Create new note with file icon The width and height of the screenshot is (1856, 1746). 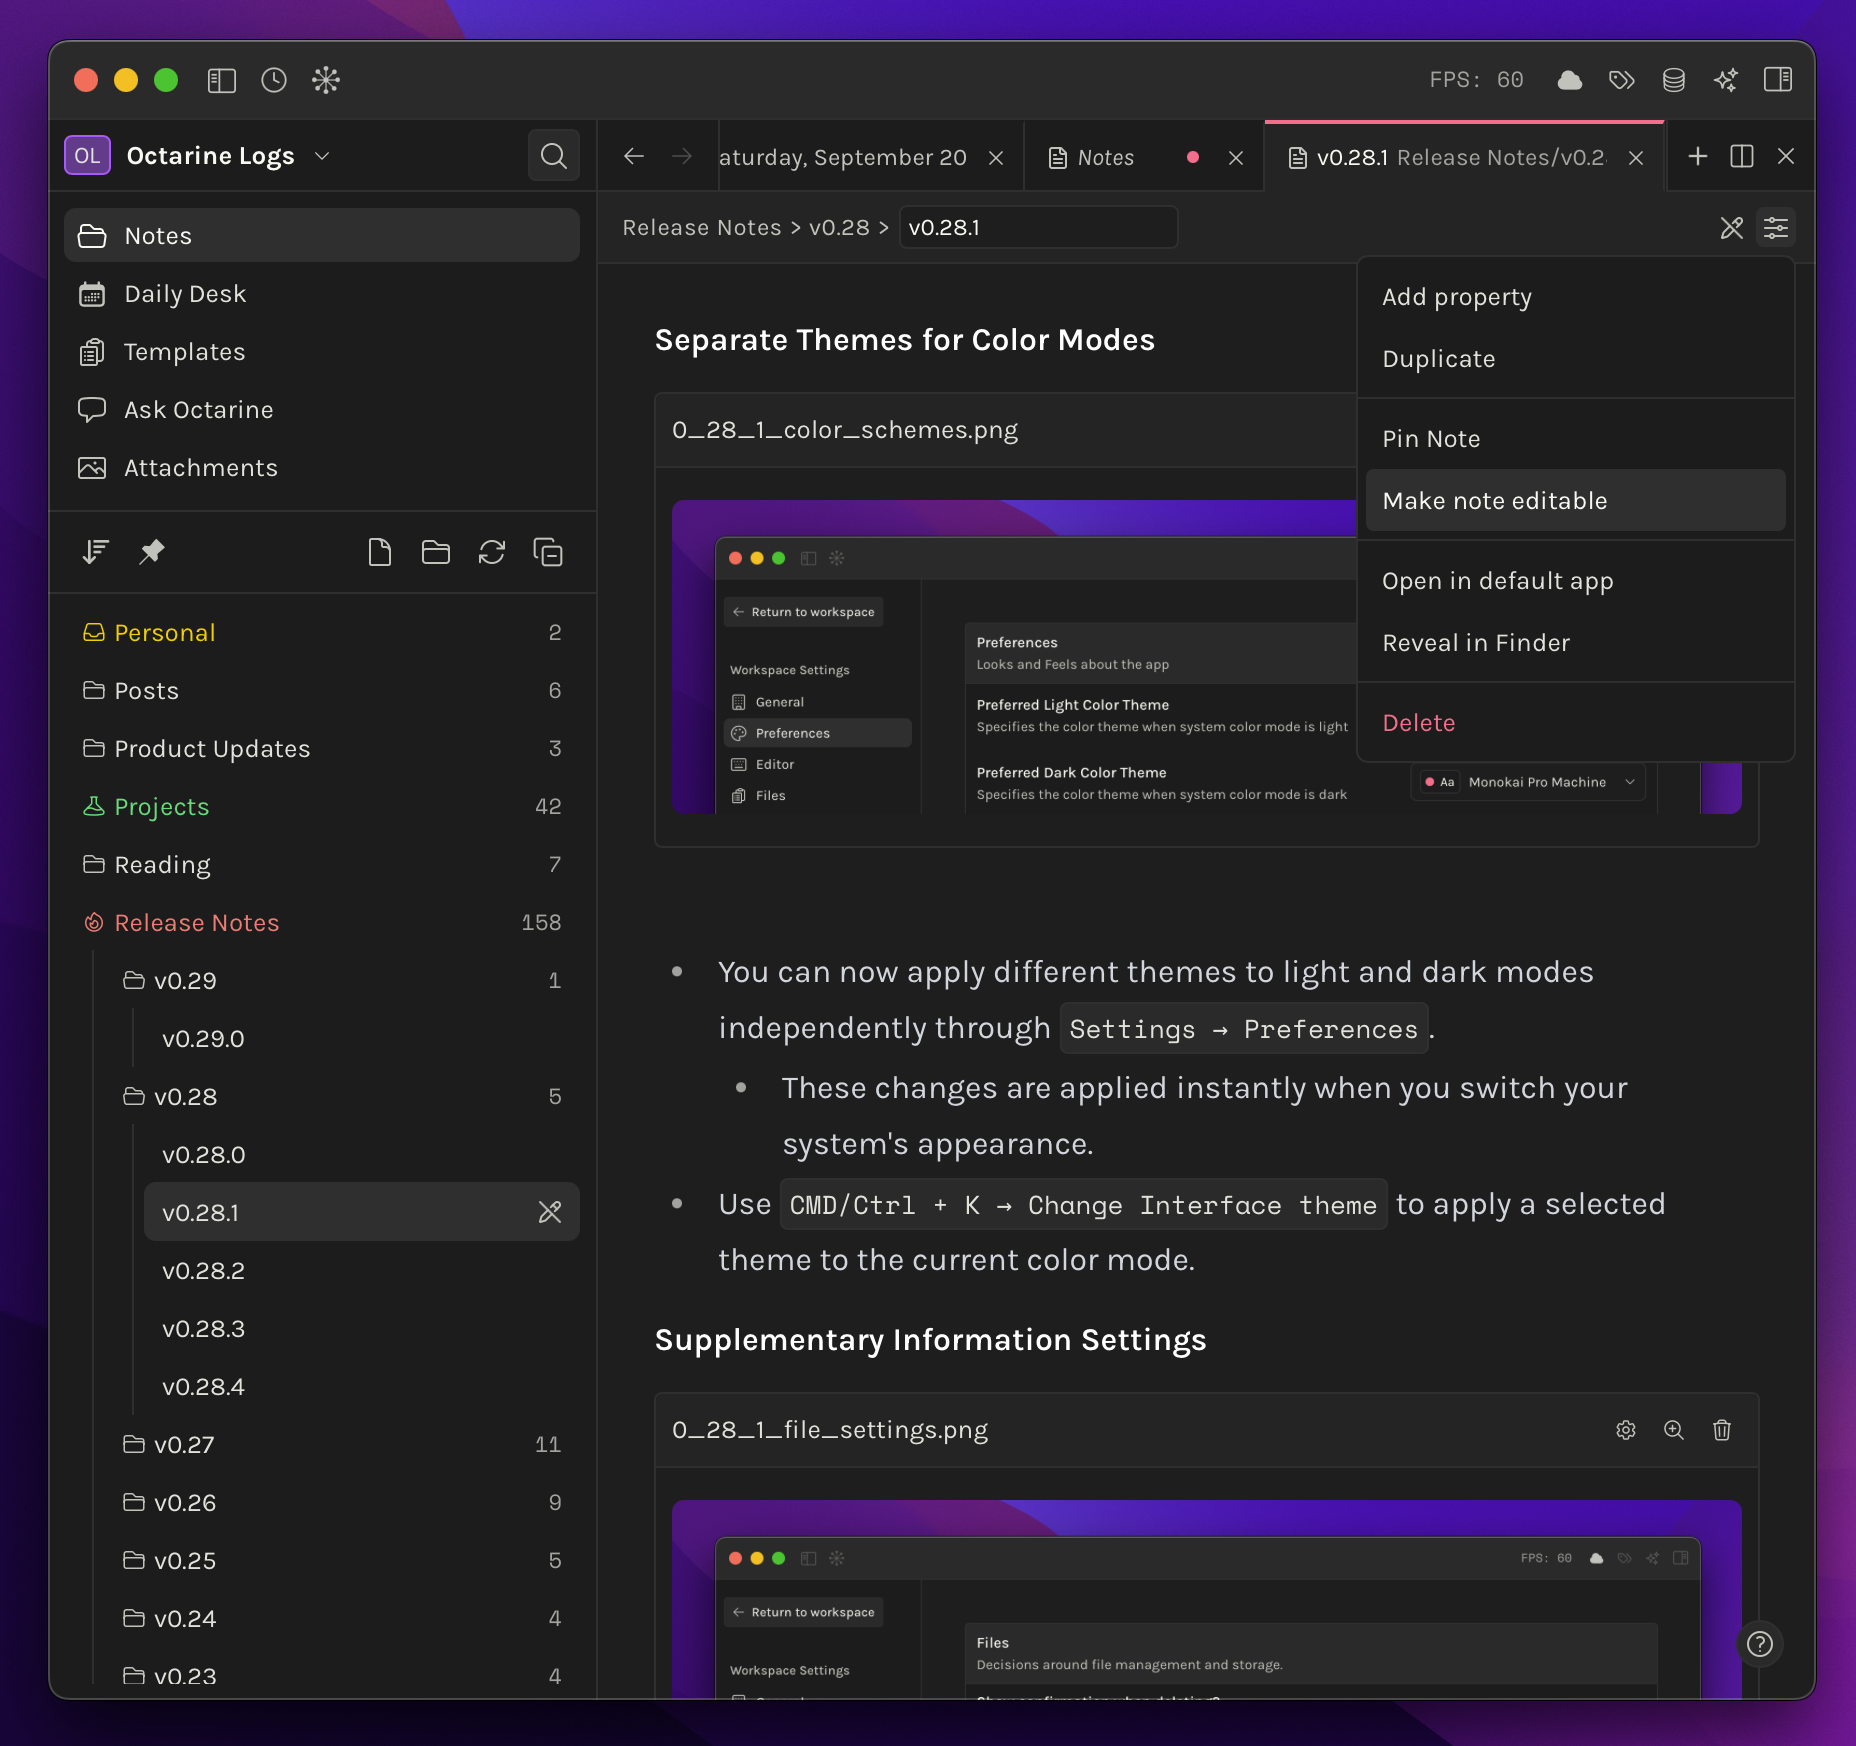click(x=379, y=552)
